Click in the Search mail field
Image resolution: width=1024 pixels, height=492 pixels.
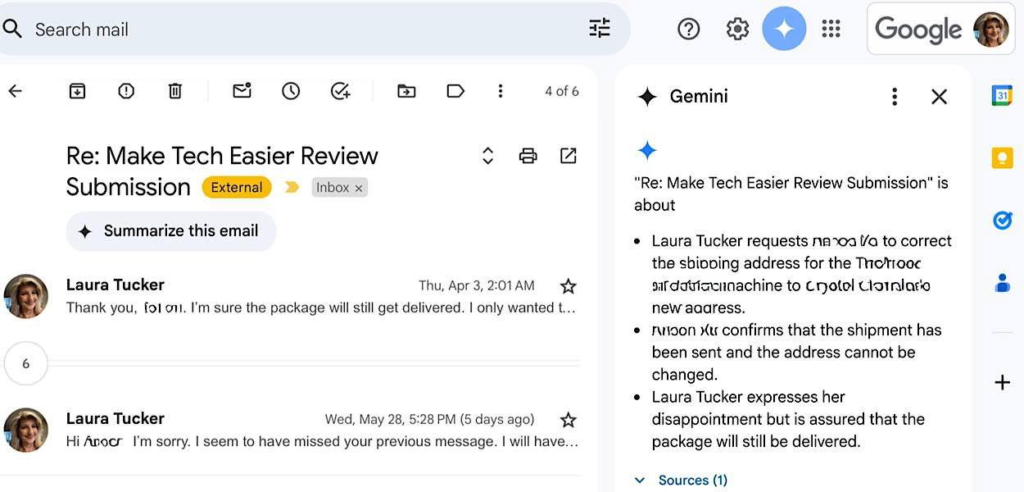[x=300, y=29]
